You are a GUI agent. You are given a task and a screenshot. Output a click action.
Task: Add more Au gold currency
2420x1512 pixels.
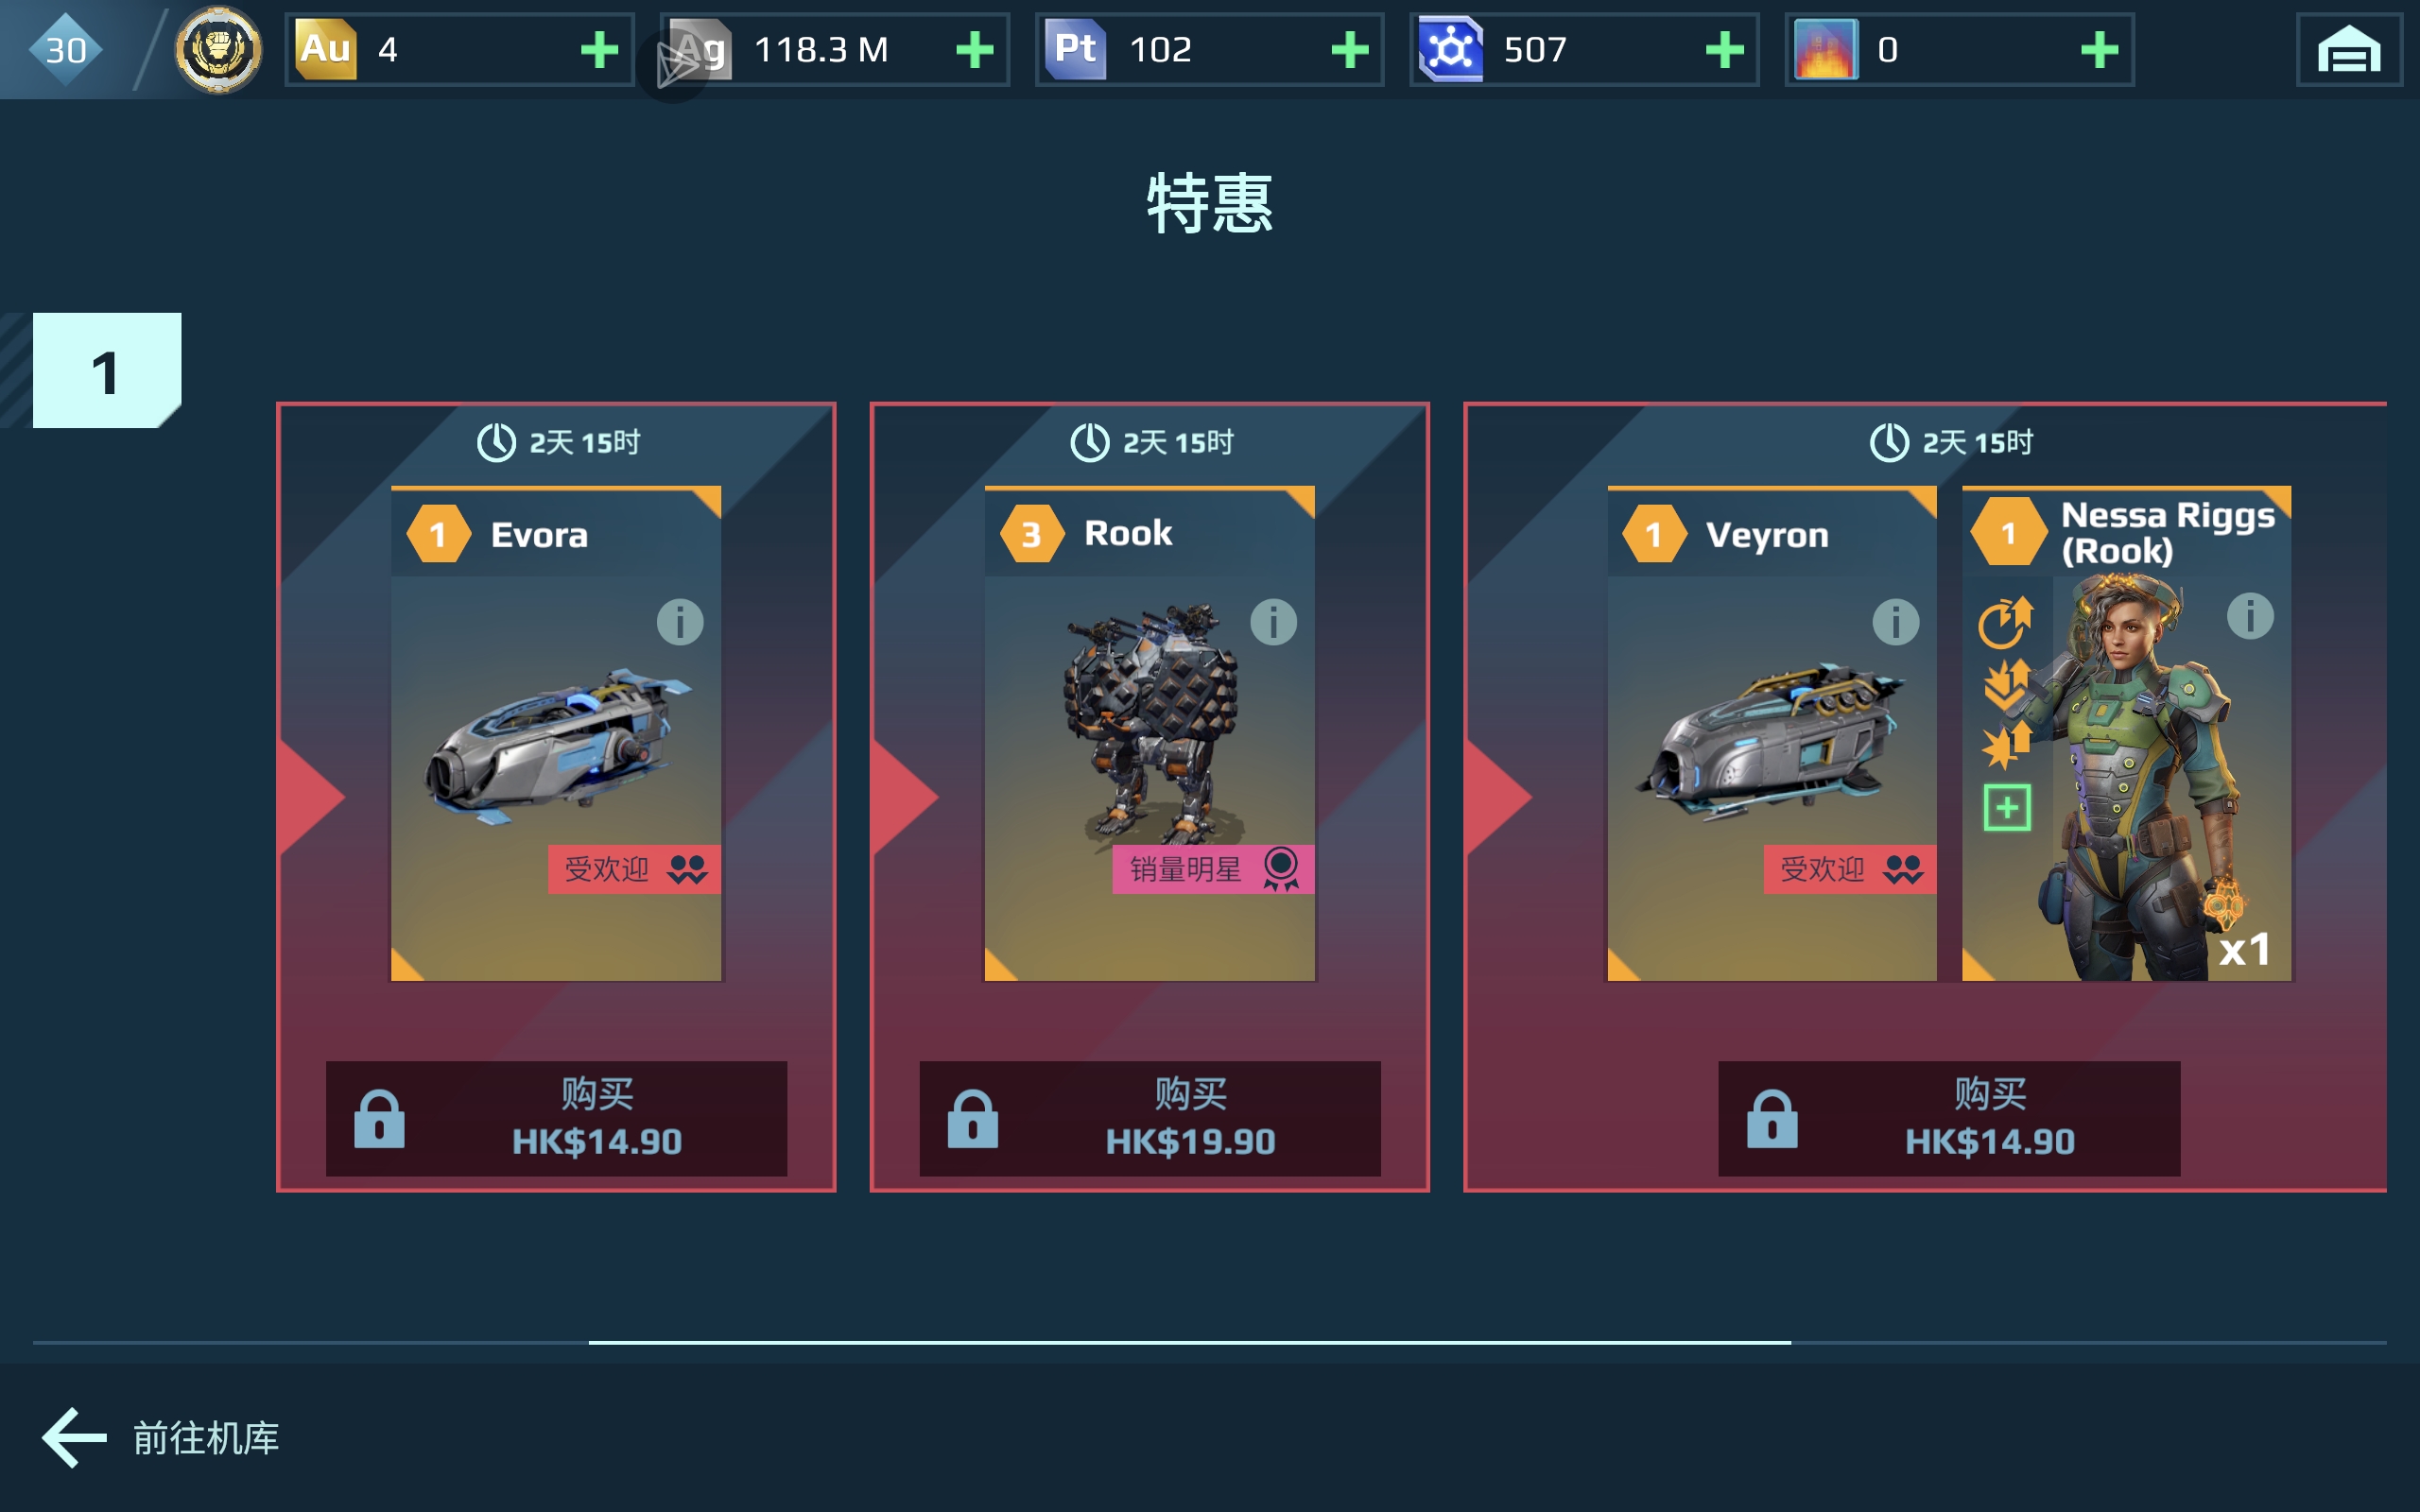[599, 50]
